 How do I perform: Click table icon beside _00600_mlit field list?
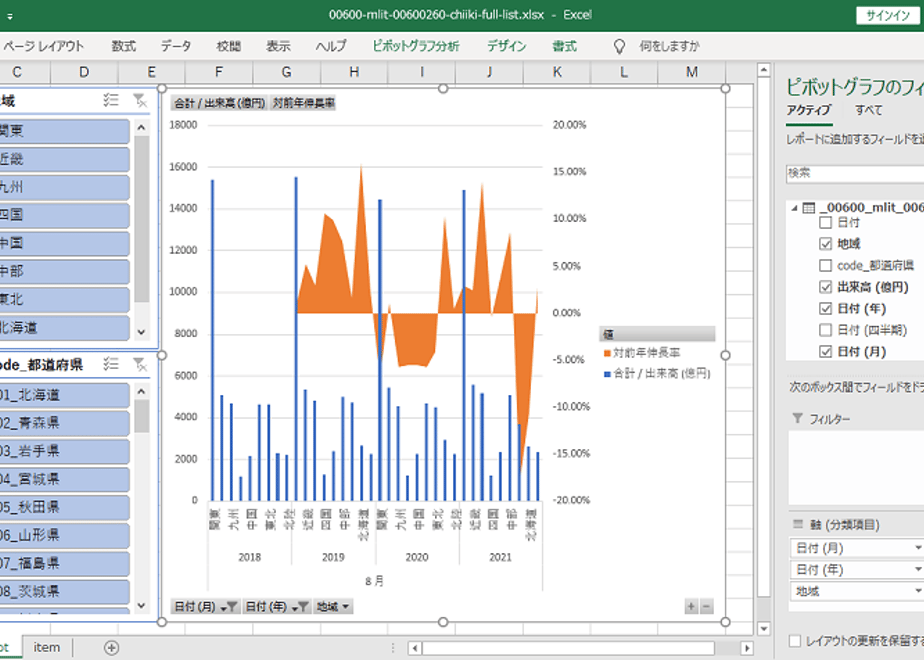[x=809, y=208]
